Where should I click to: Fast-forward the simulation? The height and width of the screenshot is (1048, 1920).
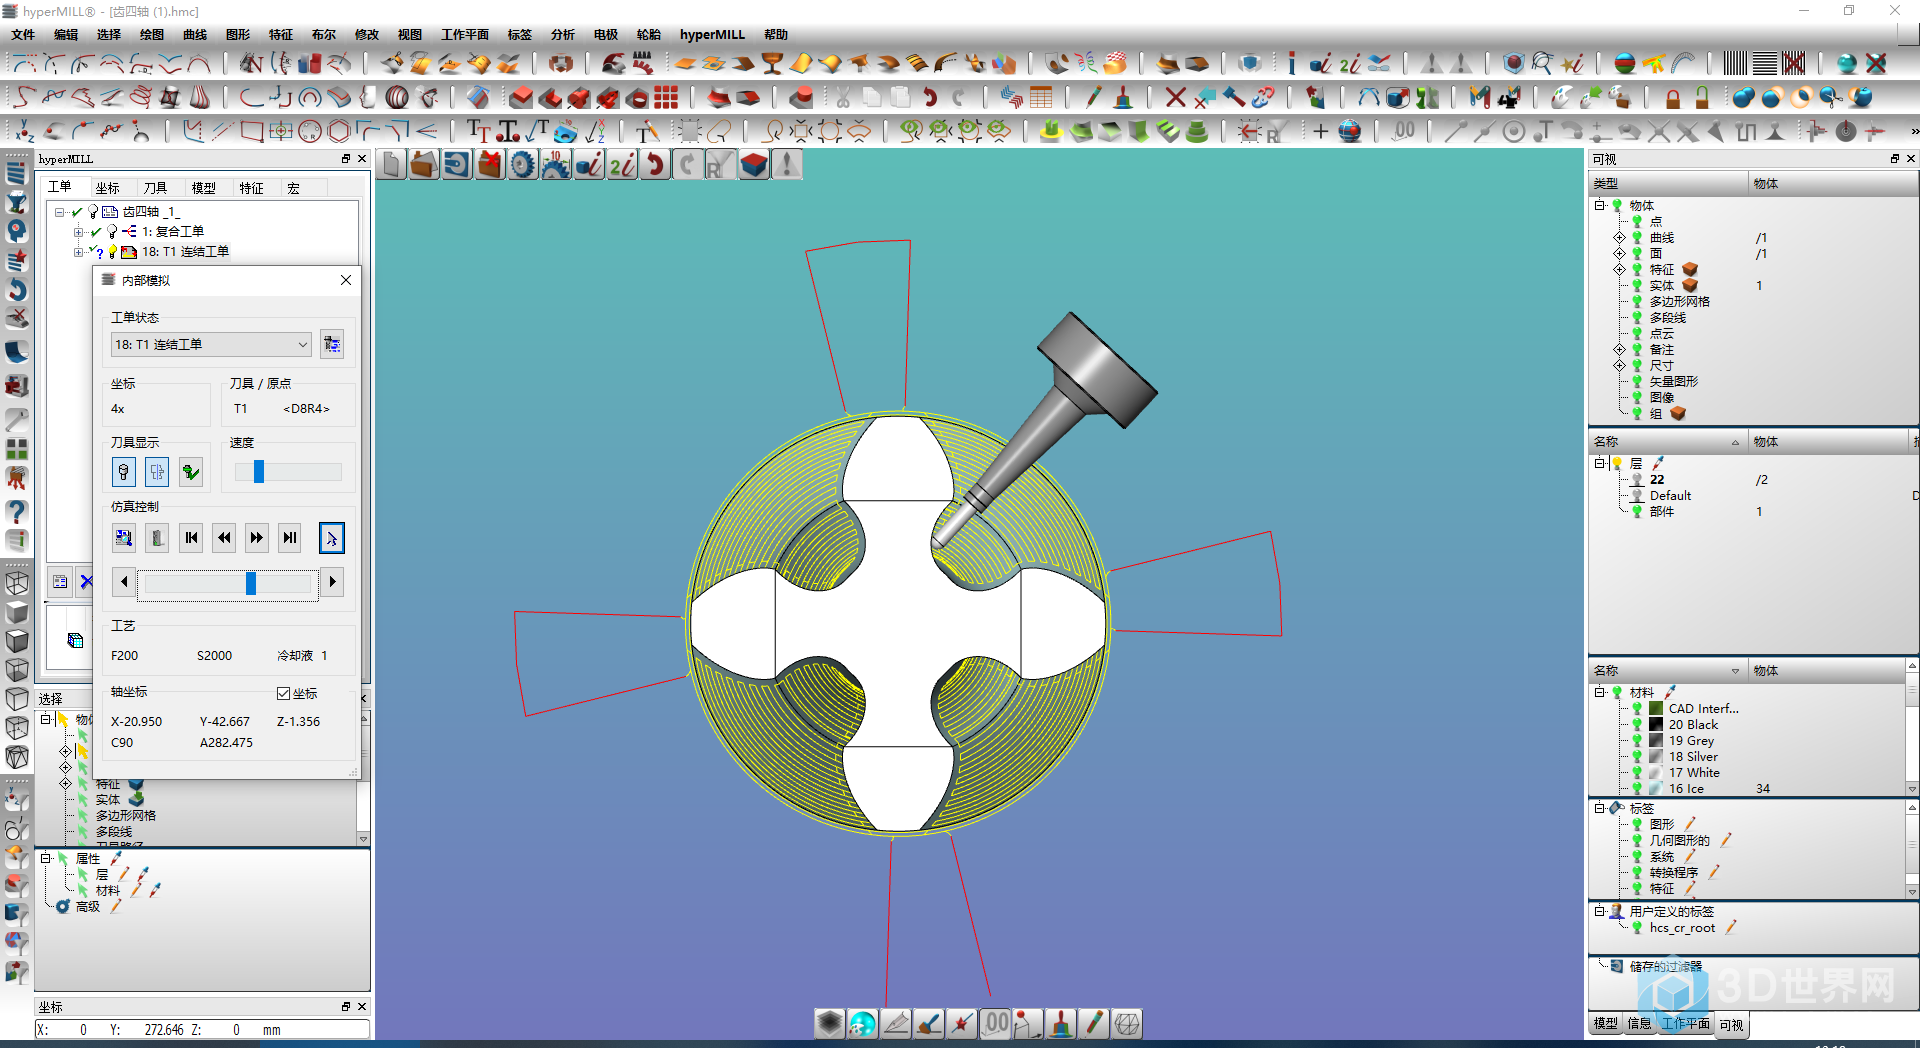pos(257,538)
